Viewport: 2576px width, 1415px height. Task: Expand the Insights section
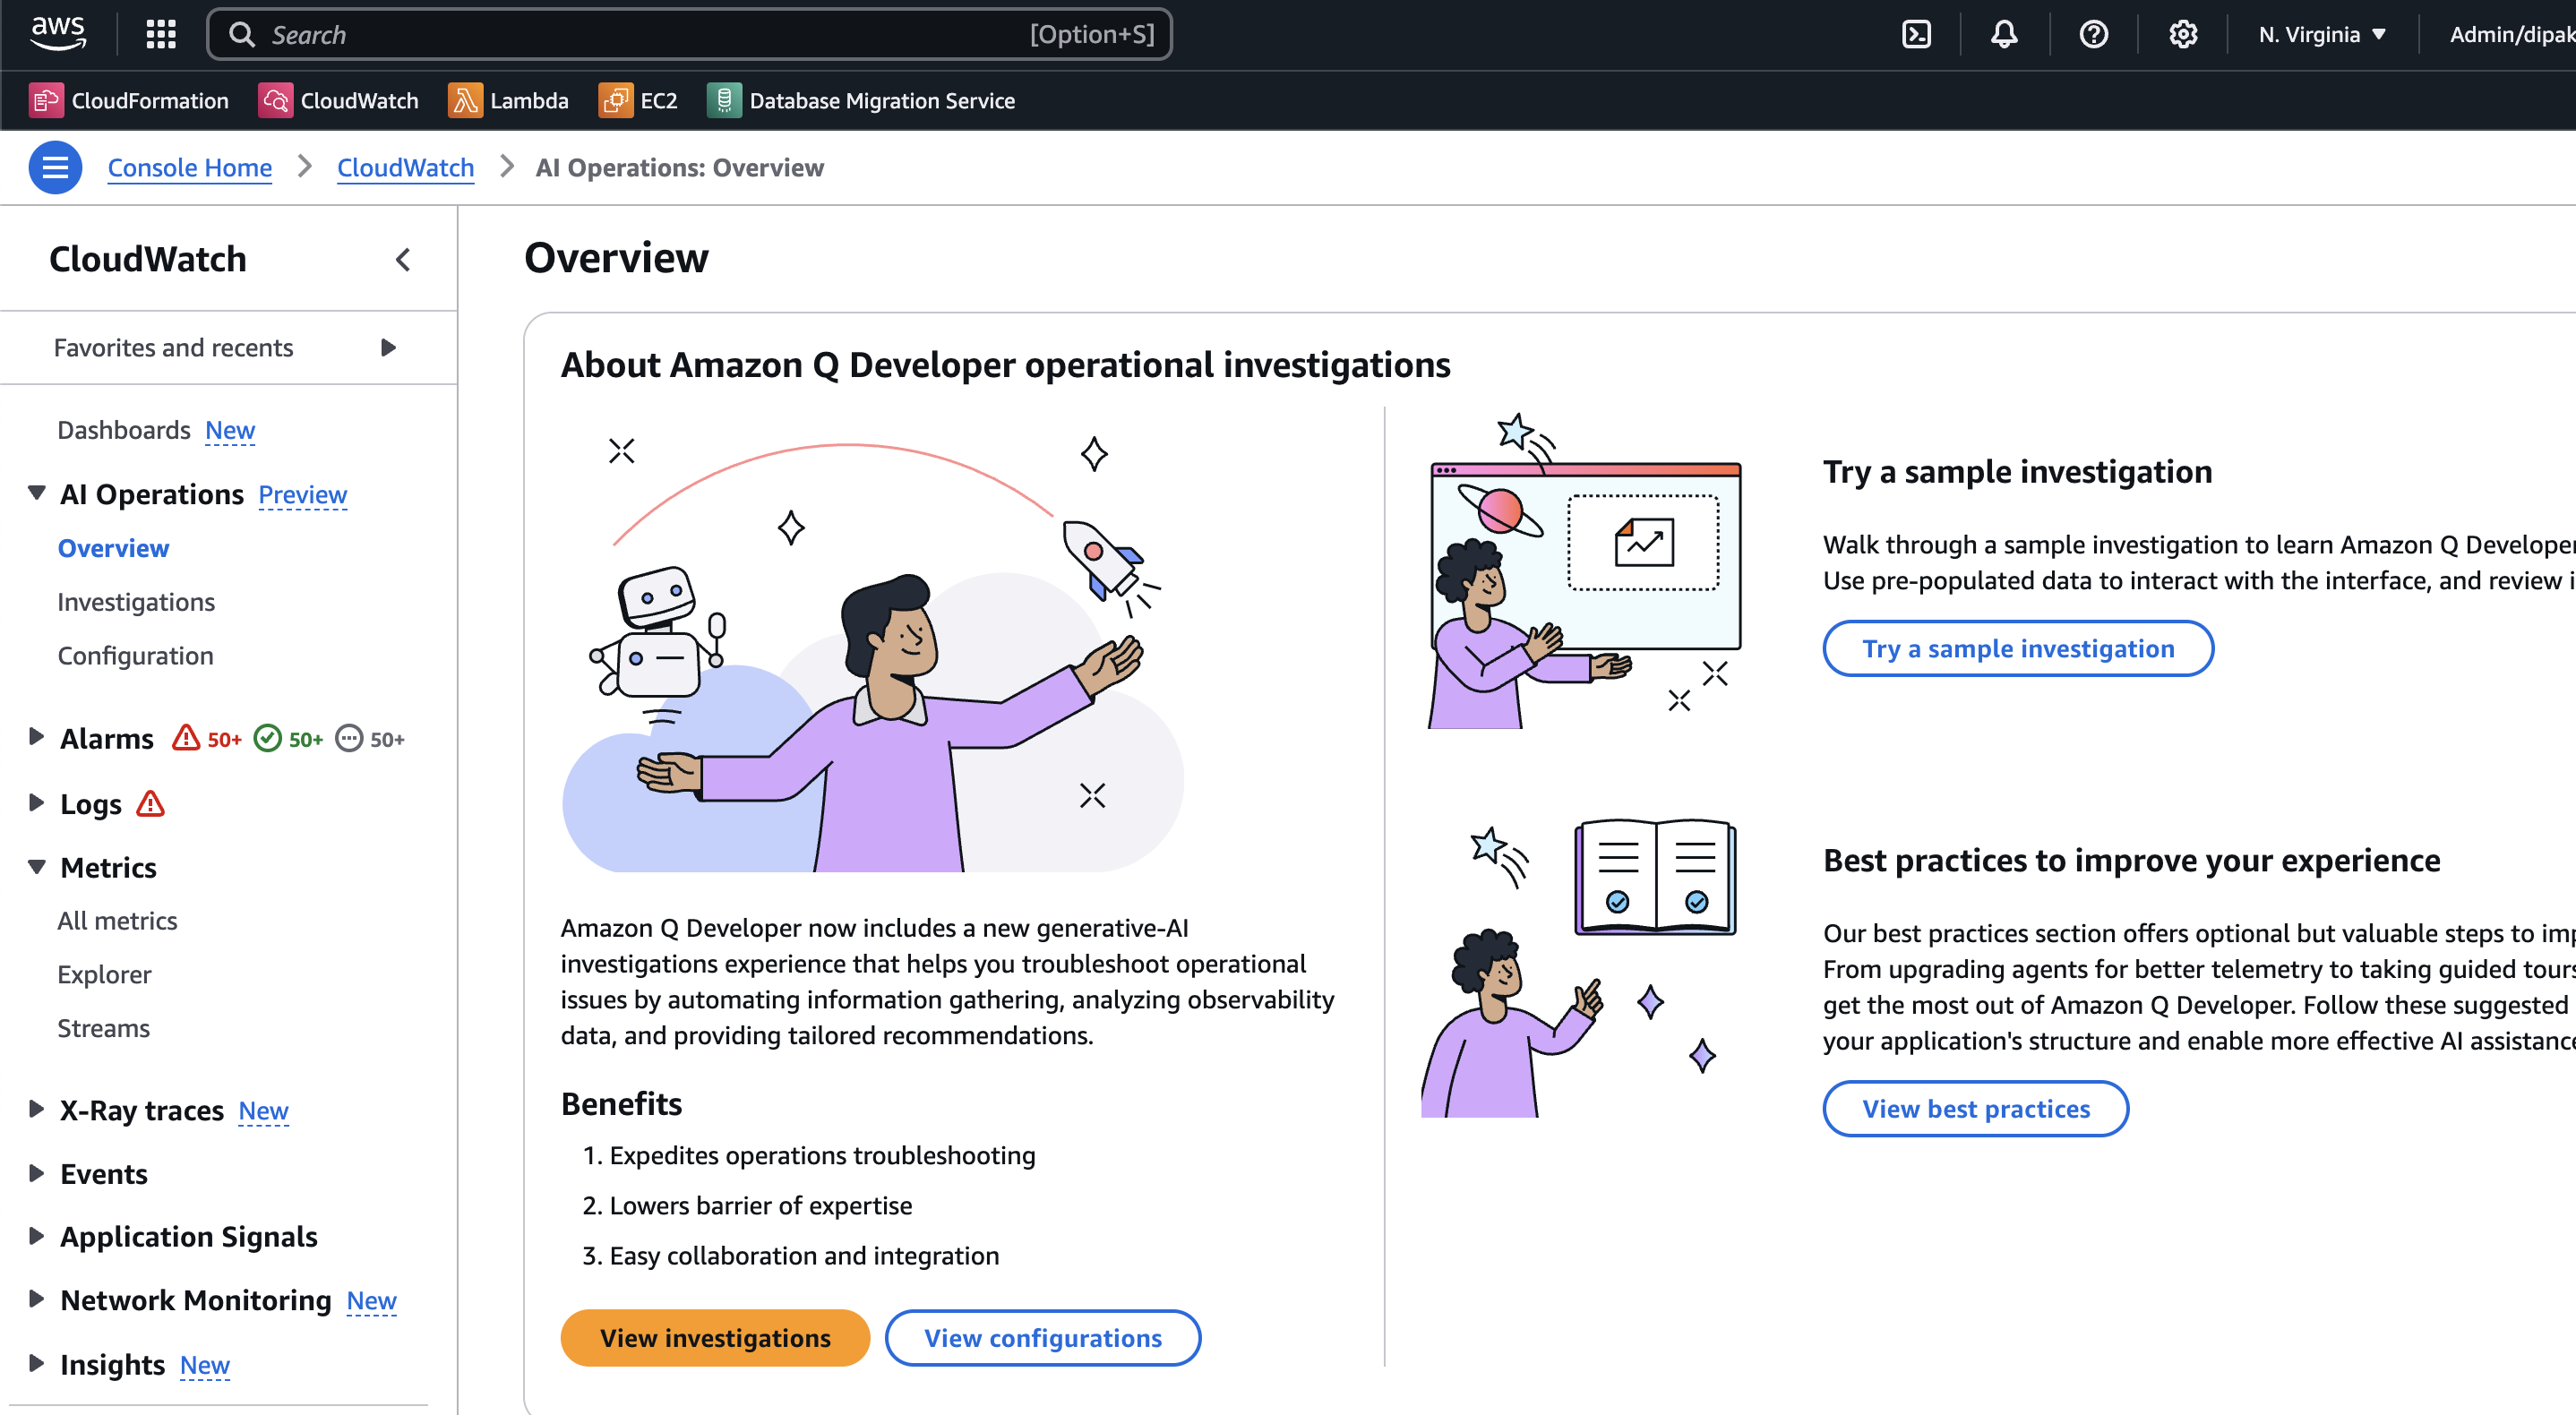click(37, 1363)
